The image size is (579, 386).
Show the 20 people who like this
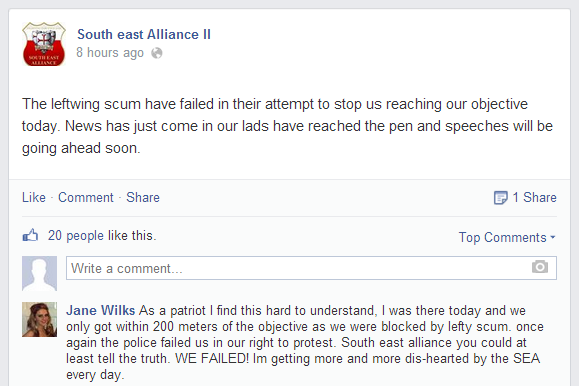(x=76, y=236)
